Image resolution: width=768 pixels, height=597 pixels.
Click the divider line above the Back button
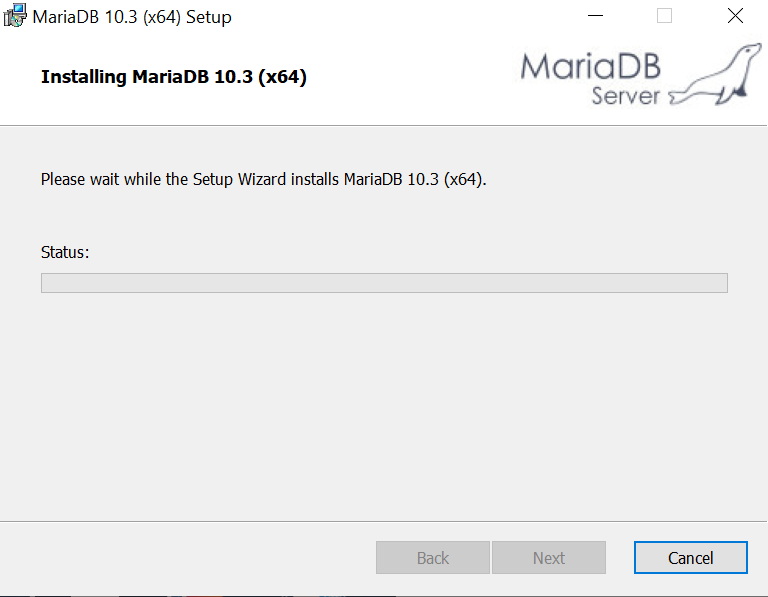click(384, 522)
